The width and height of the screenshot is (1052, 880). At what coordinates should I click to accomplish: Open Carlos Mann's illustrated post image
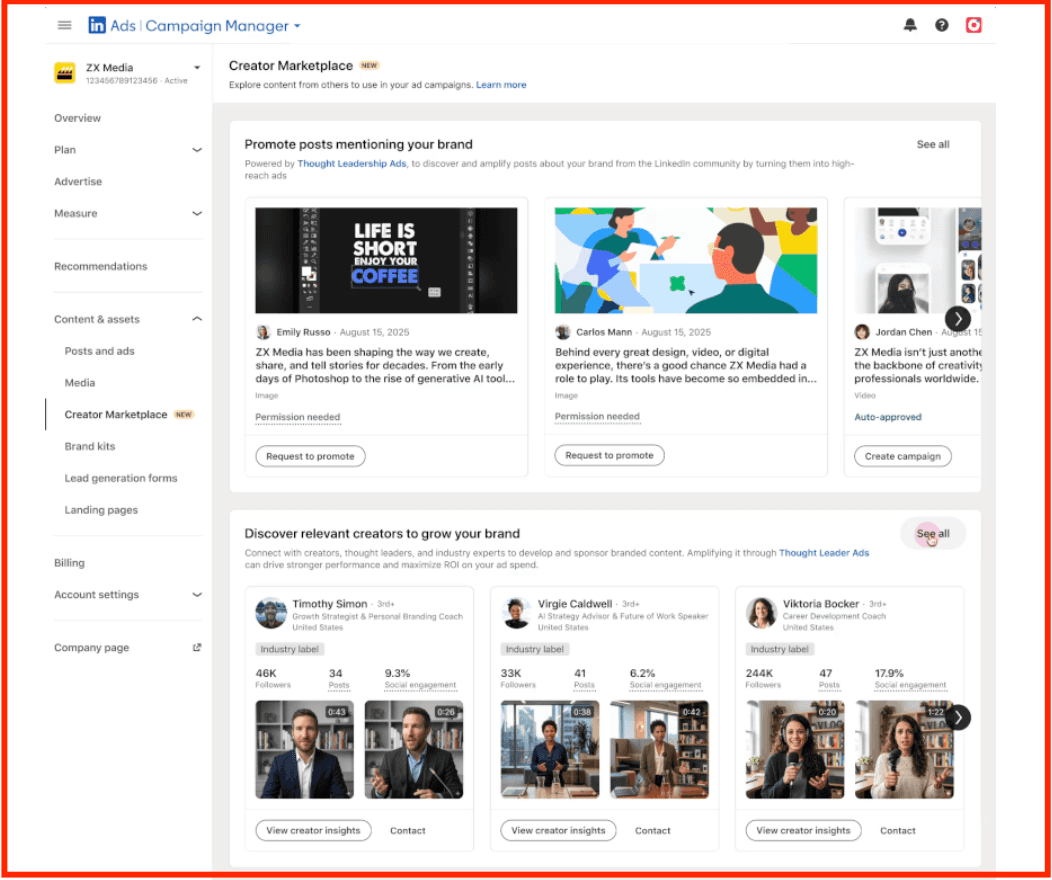point(686,260)
